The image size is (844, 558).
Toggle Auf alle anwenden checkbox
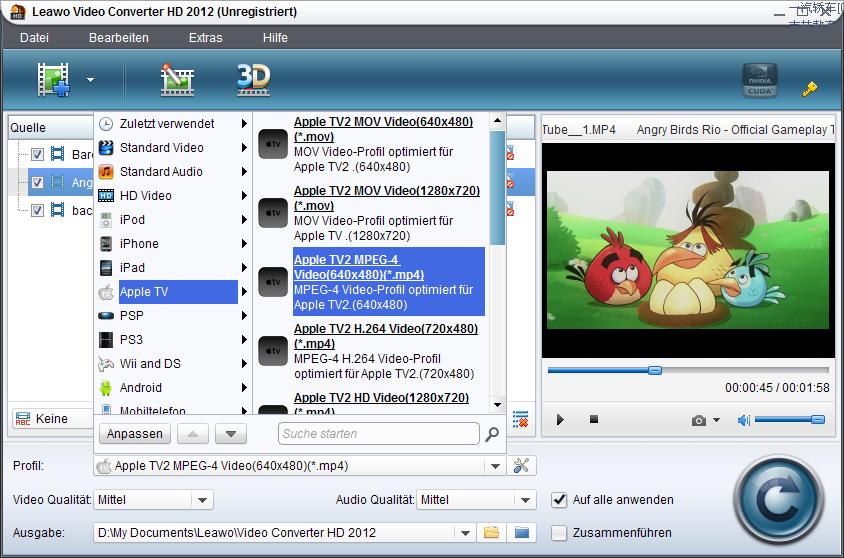coord(559,500)
